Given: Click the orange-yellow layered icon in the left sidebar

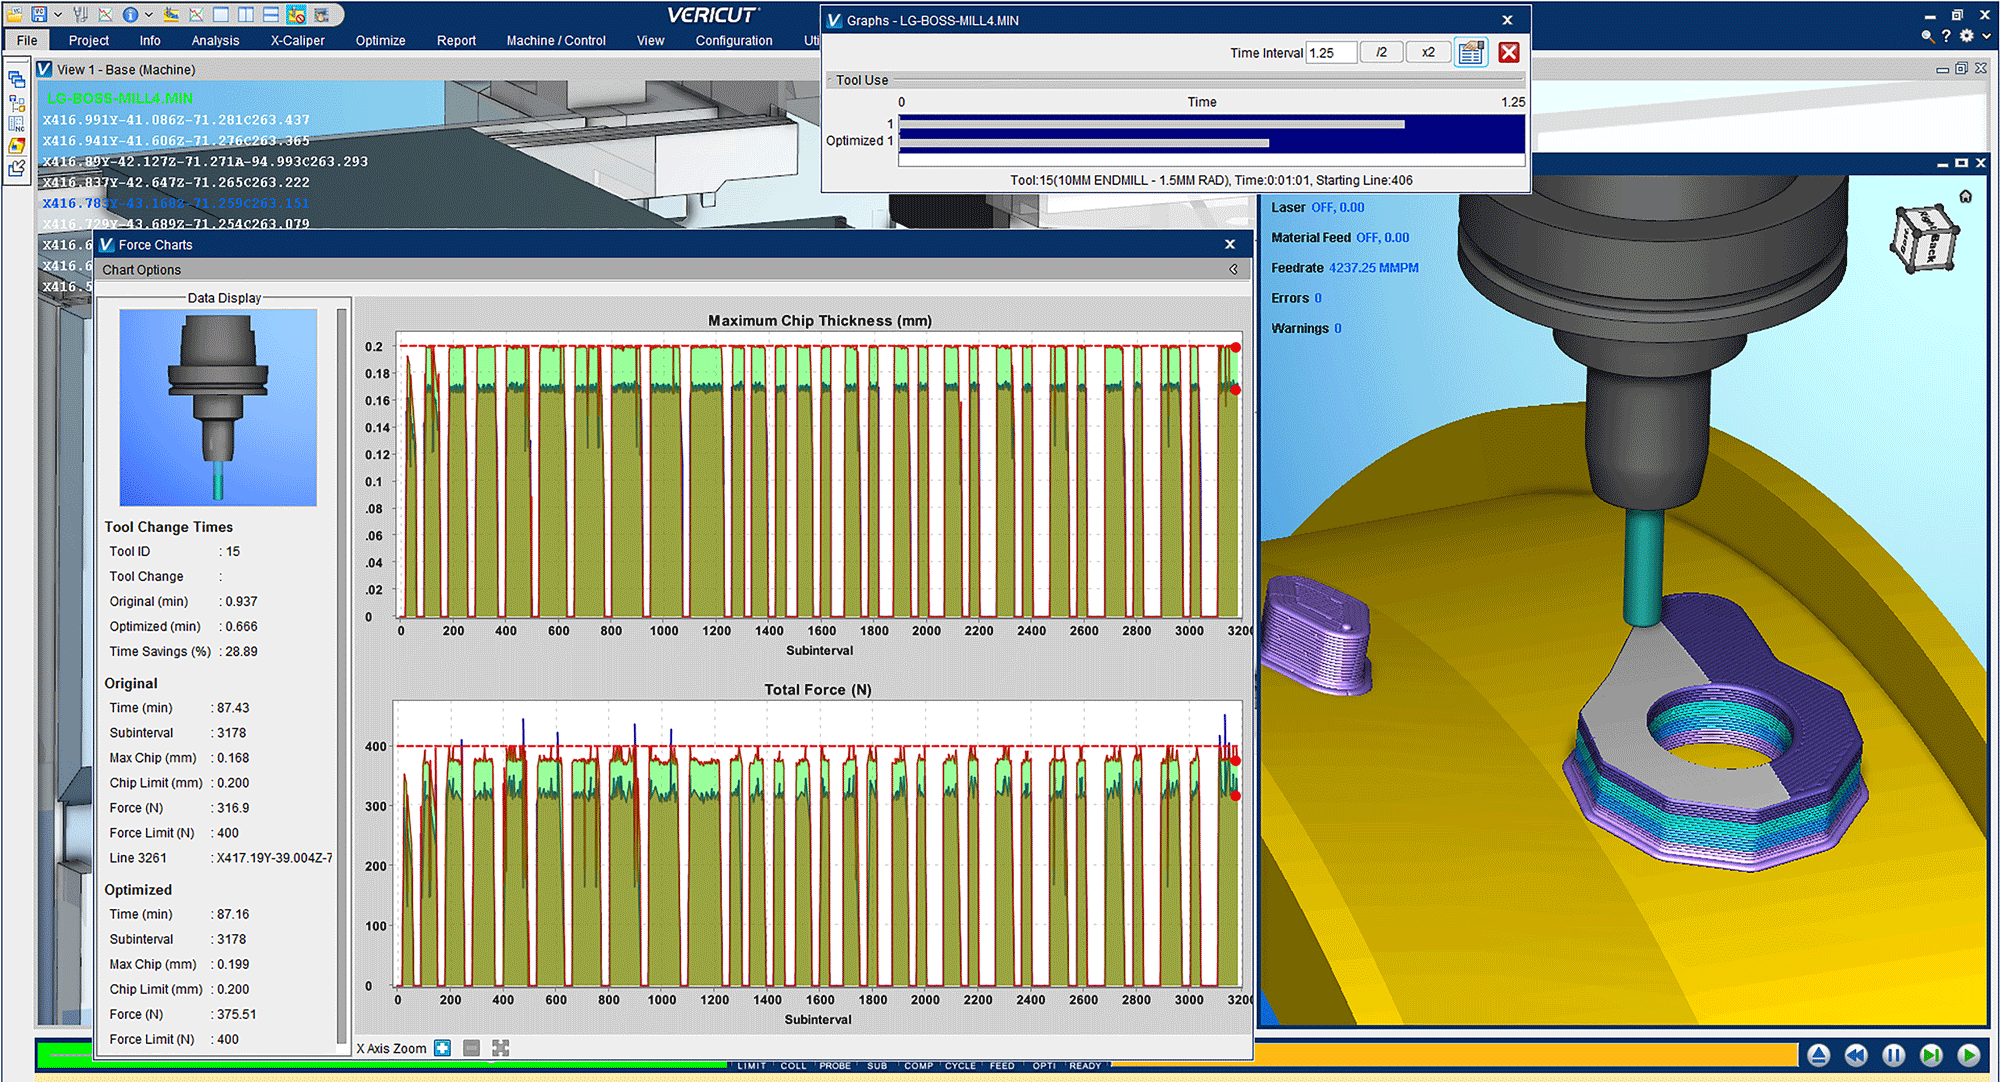Looking at the screenshot, I should click(17, 146).
